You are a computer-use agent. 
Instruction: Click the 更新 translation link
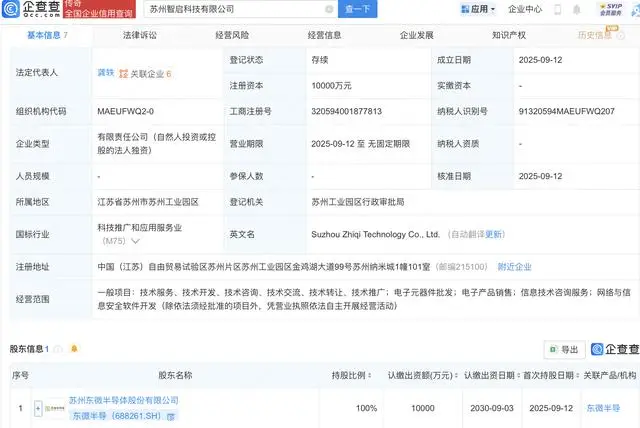522,235
